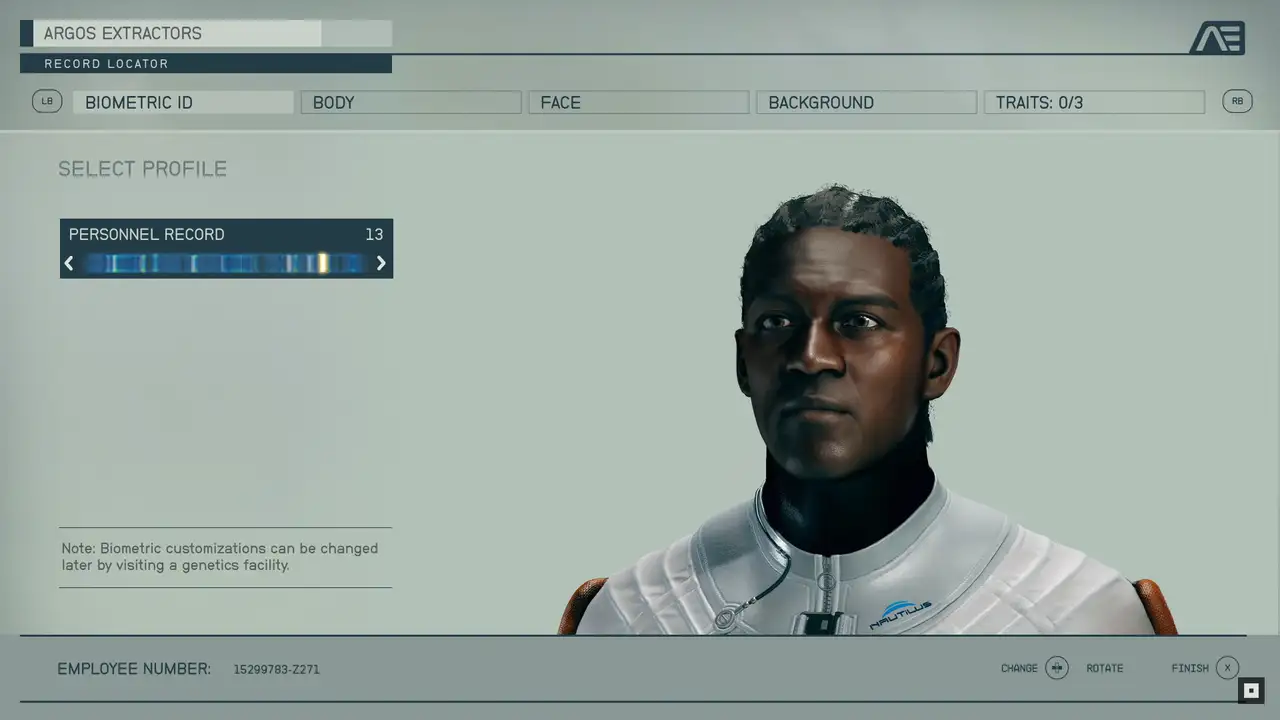Click the Finish button label
The width and height of the screenshot is (1280, 720).
tap(1189, 668)
